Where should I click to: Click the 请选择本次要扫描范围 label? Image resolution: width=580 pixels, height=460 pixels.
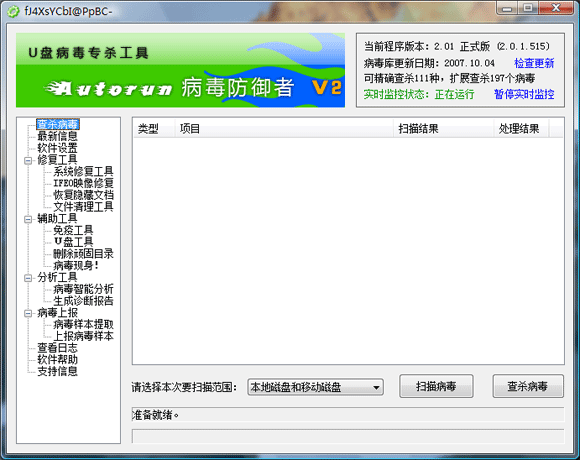point(184,387)
